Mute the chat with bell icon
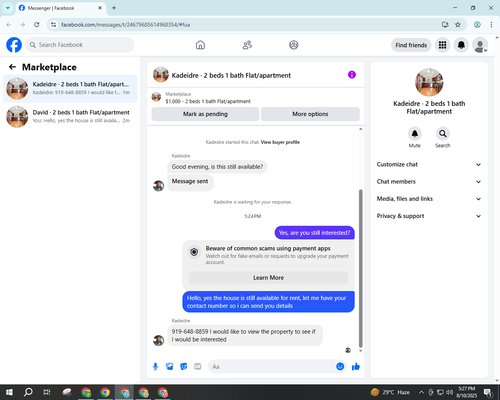500x400 pixels. click(x=415, y=134)
